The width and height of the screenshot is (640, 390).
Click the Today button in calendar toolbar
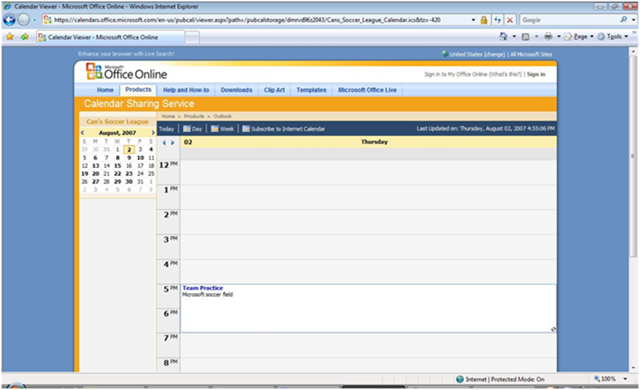coord(167,129)
